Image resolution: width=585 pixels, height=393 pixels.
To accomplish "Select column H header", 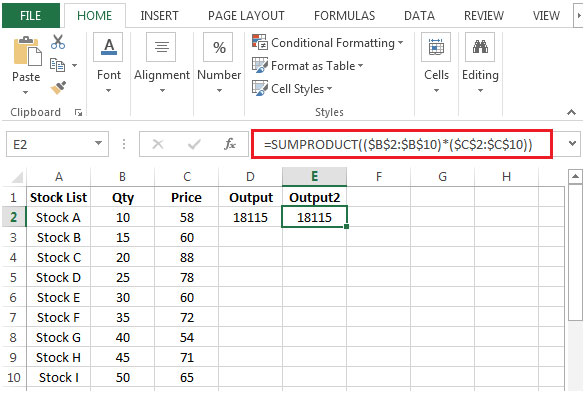I will click(506, 177).
